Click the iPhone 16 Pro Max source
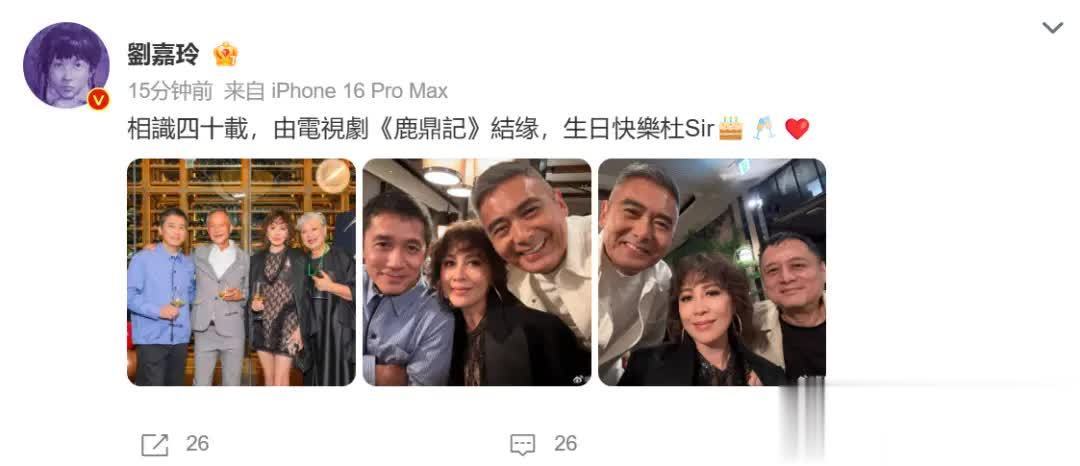Screen dimensions: 1080x466 pos(360,91)
